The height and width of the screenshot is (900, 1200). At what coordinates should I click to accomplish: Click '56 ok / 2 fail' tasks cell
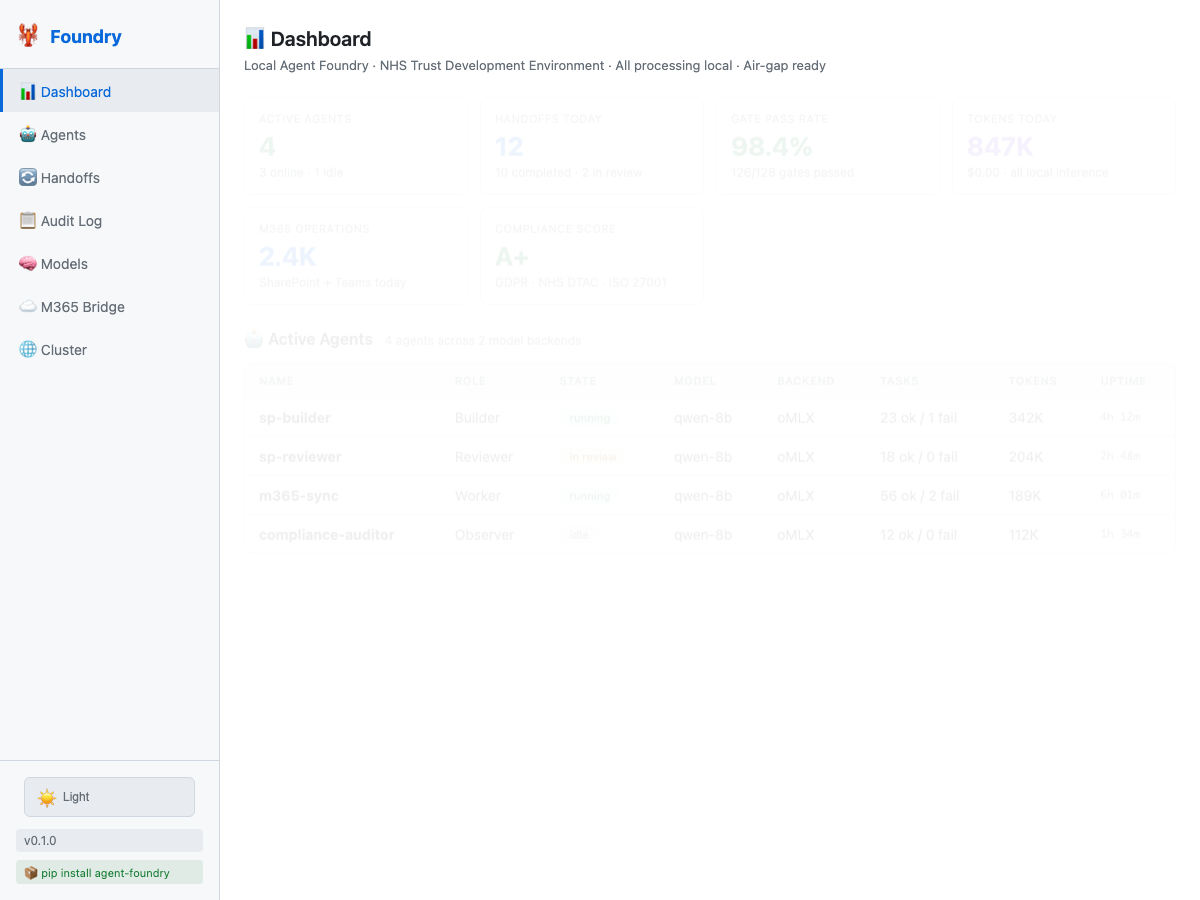pyautogui.click(x=920, y=496)
